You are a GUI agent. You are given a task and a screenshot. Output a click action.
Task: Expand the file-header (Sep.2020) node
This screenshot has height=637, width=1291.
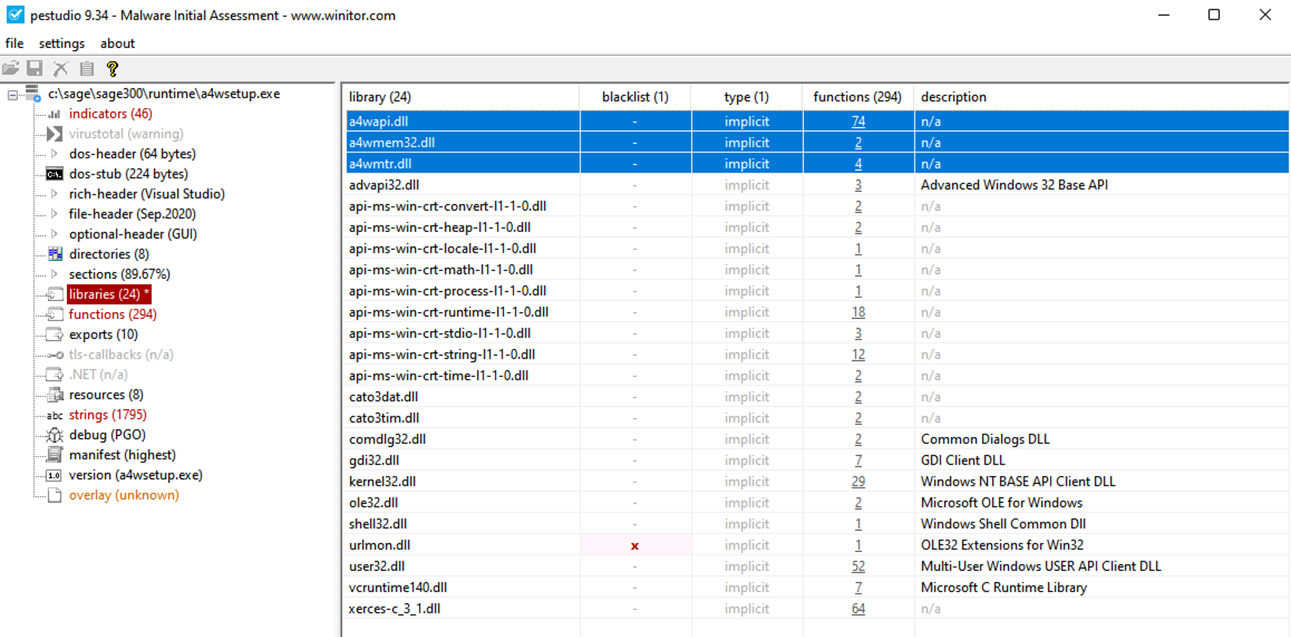pos(54,214)
